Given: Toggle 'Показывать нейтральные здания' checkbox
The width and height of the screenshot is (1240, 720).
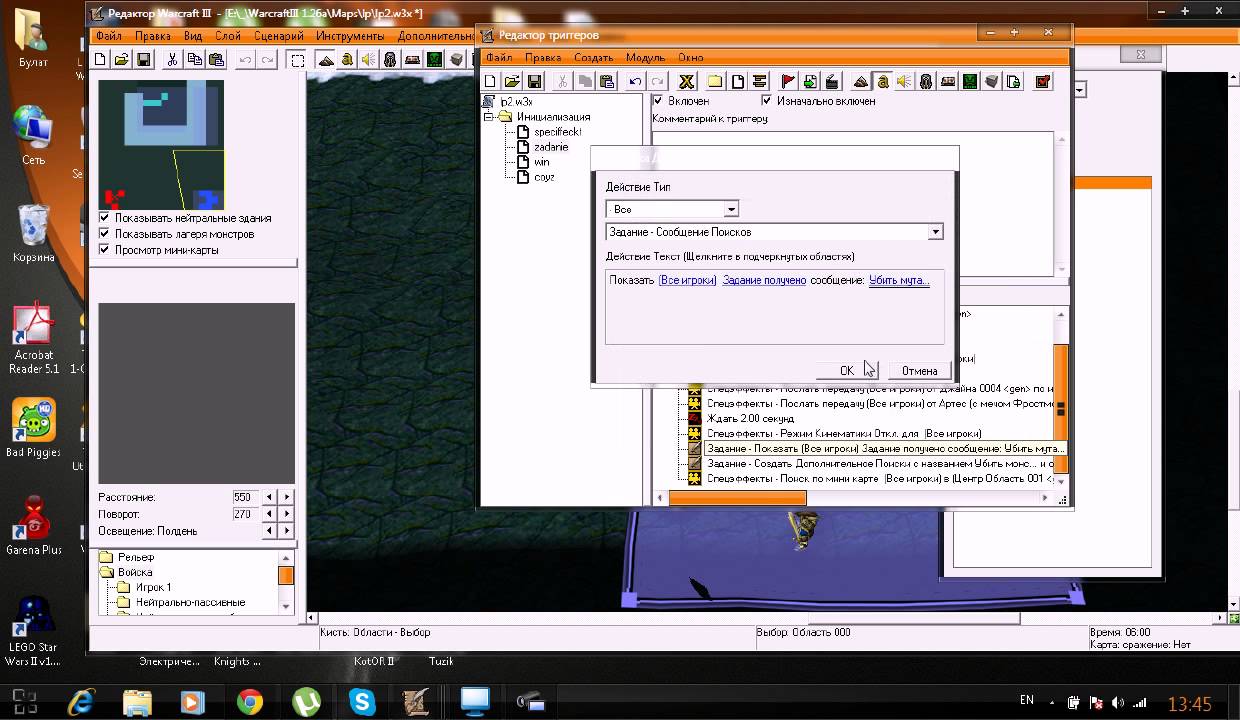Looking at the screenshot, I should click(x=104, y=218).
